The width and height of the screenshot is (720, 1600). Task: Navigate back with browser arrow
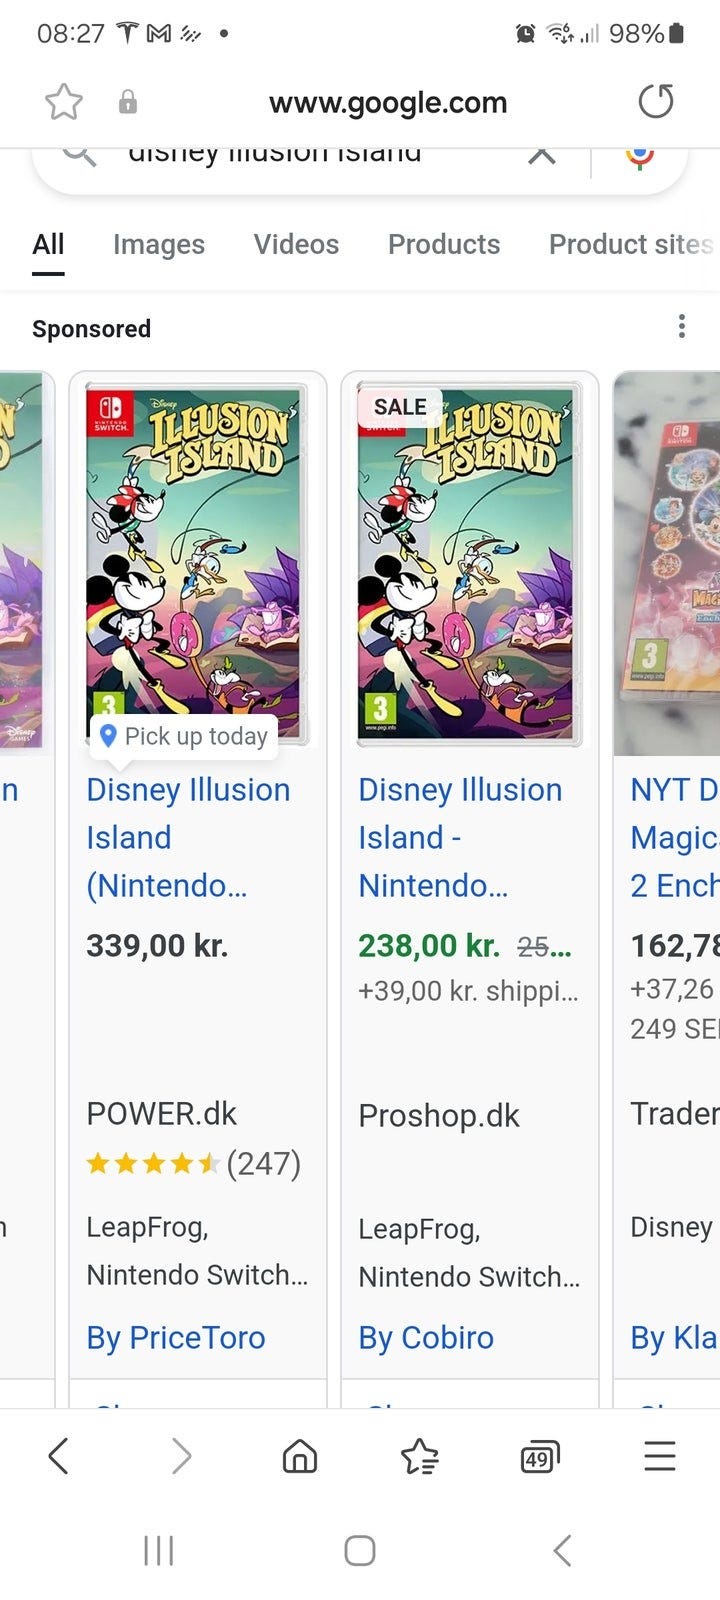pyautogui.click(x=59, y=1456)
